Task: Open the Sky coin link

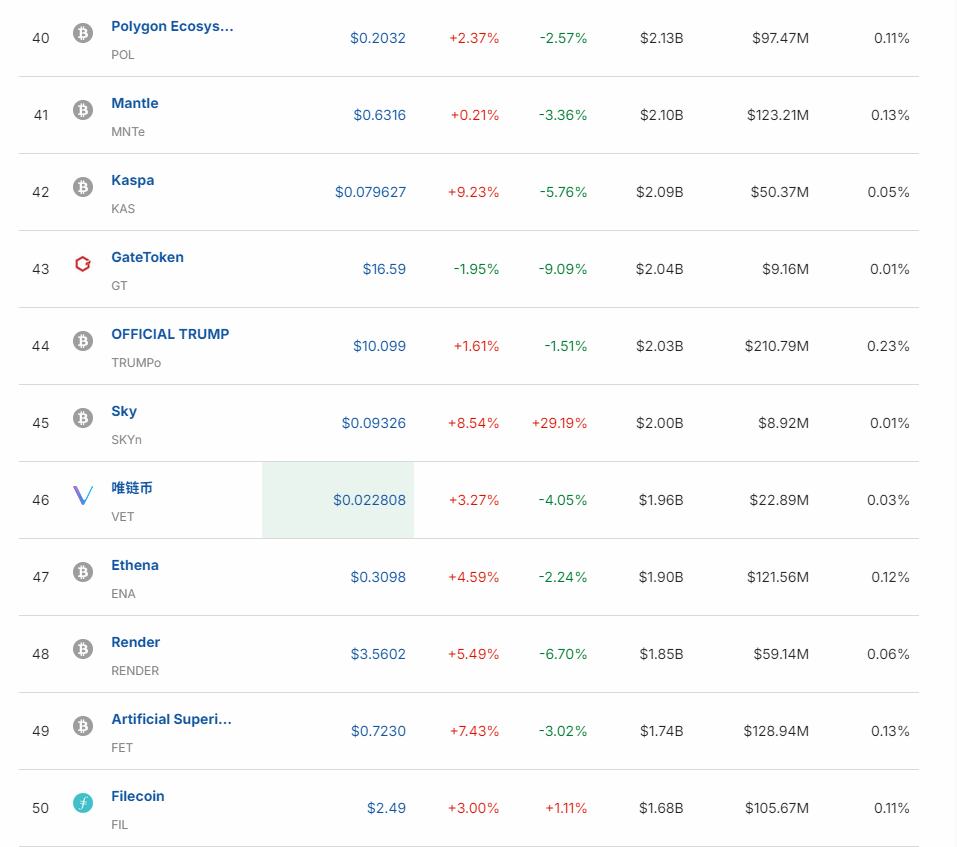Action: pos(124,411)
